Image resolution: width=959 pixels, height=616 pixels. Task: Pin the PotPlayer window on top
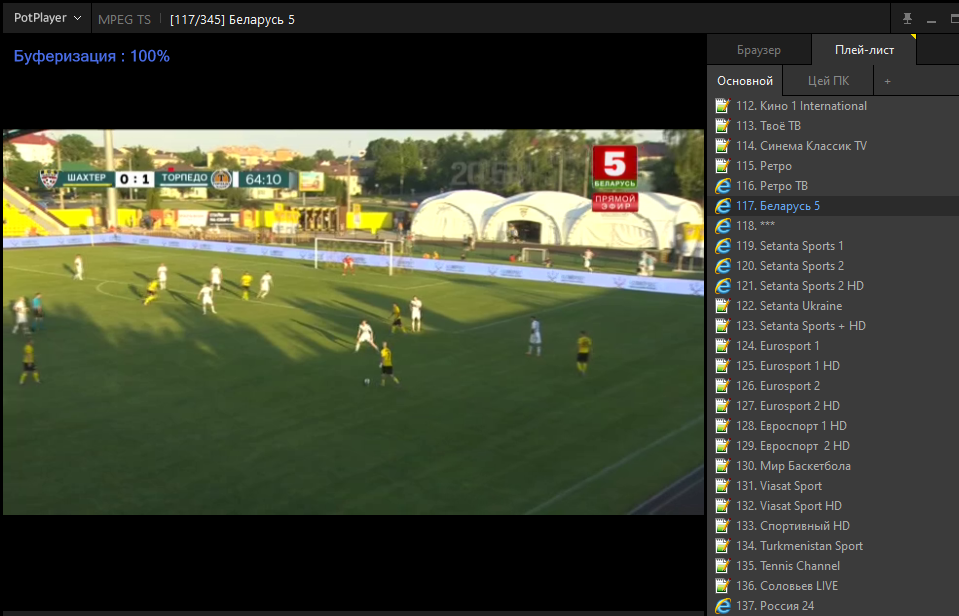[x=907, y=19]
